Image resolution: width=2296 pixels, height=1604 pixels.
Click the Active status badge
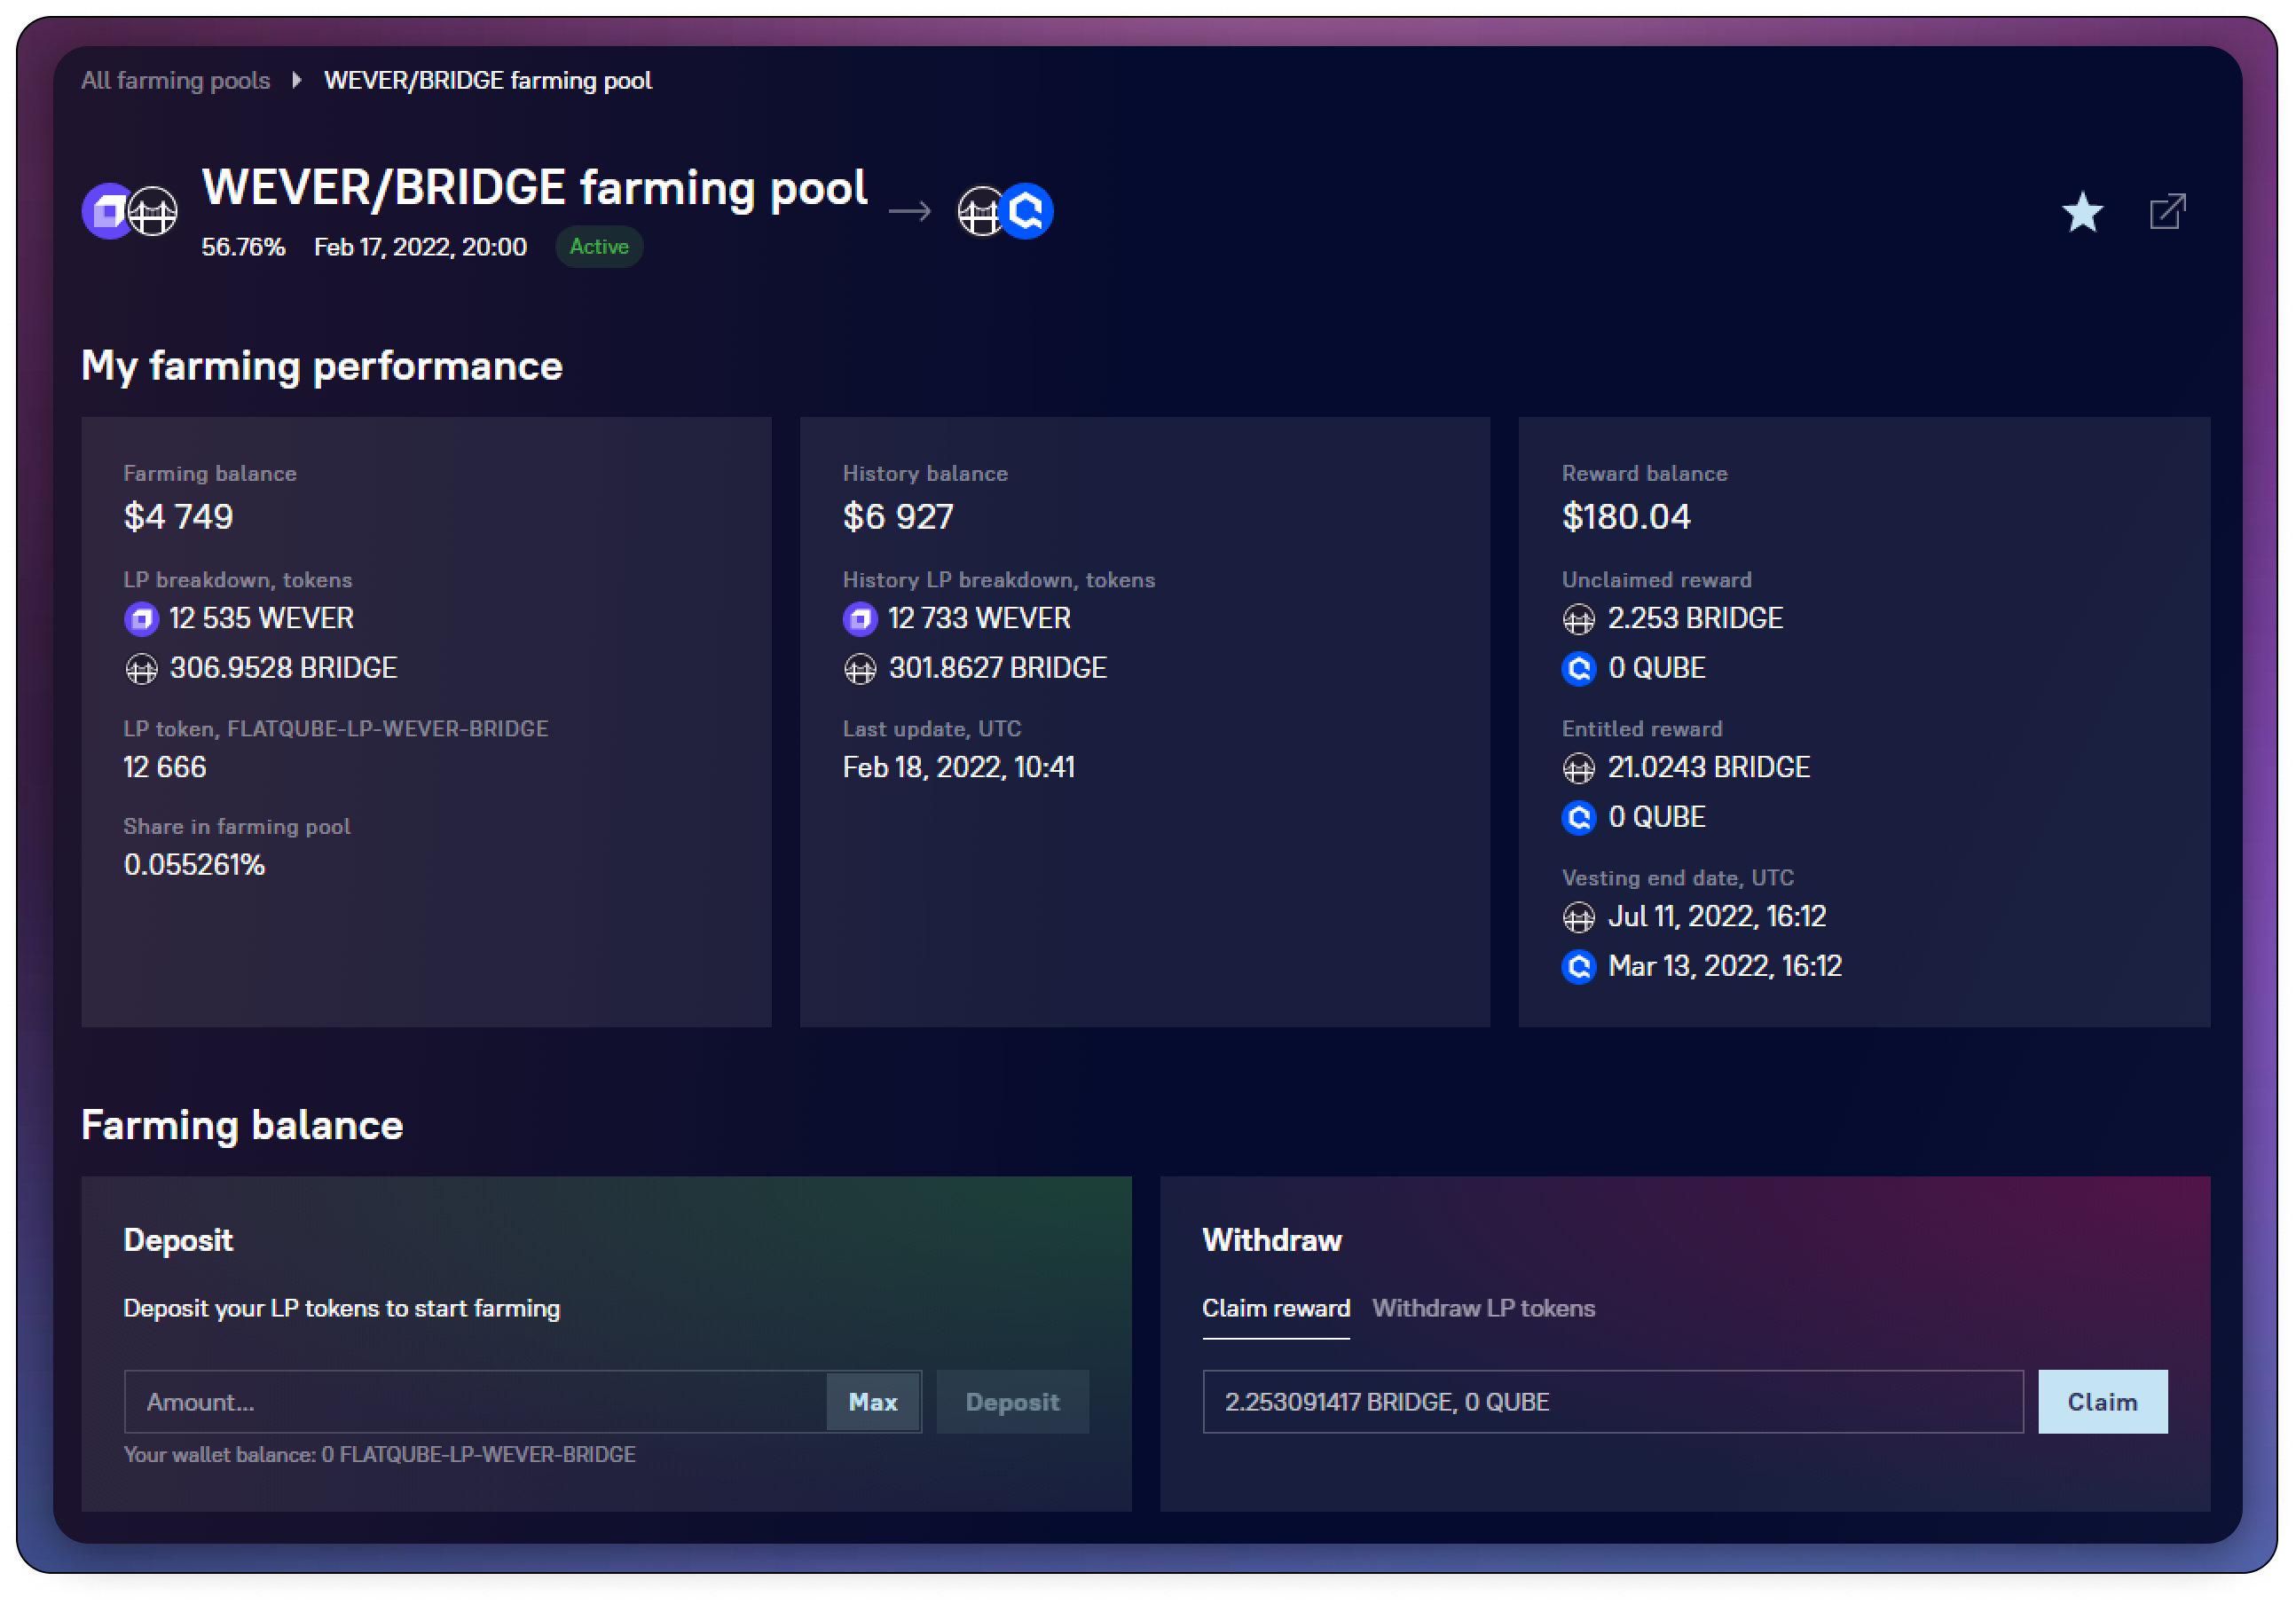click(598, 247)
